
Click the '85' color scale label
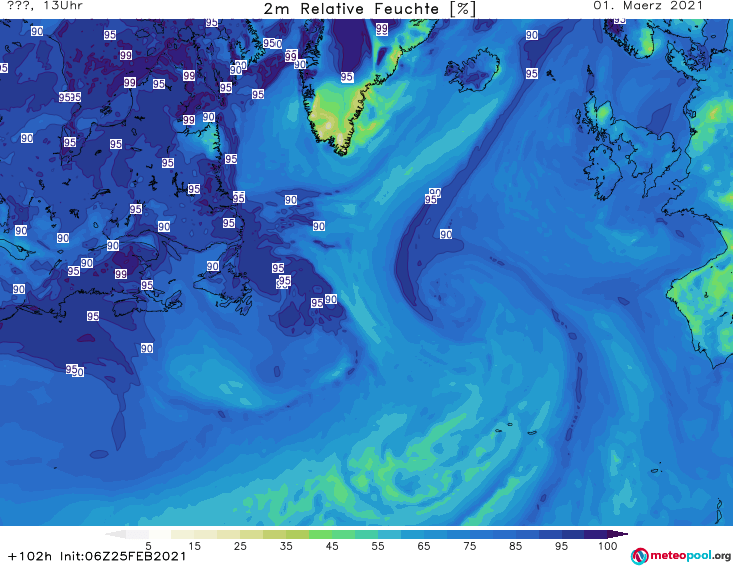[515, 546]
